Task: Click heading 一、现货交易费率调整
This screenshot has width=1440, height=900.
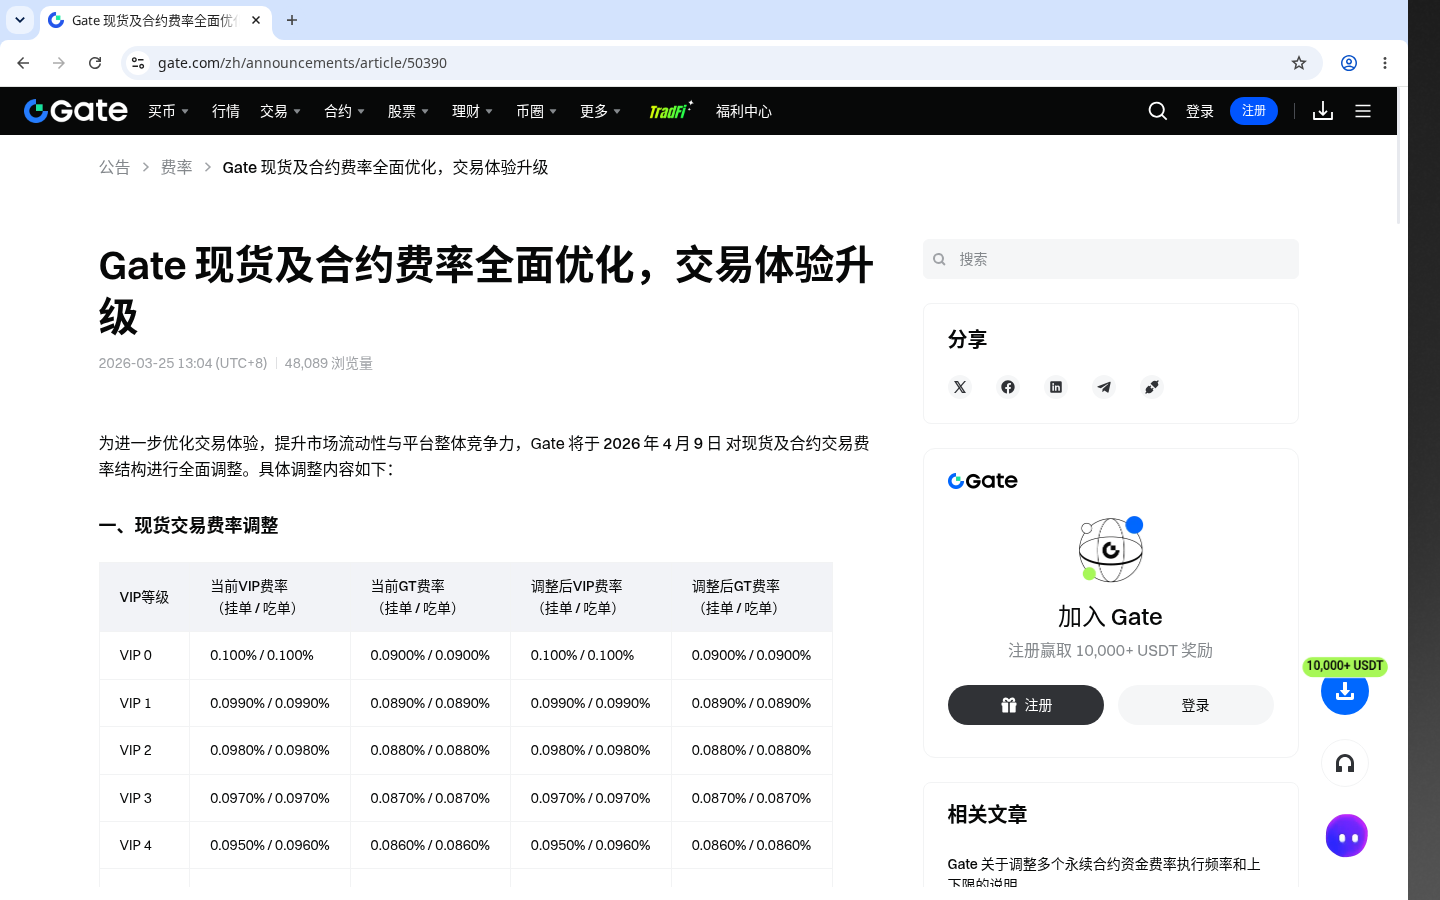Action: click(188, 525)
